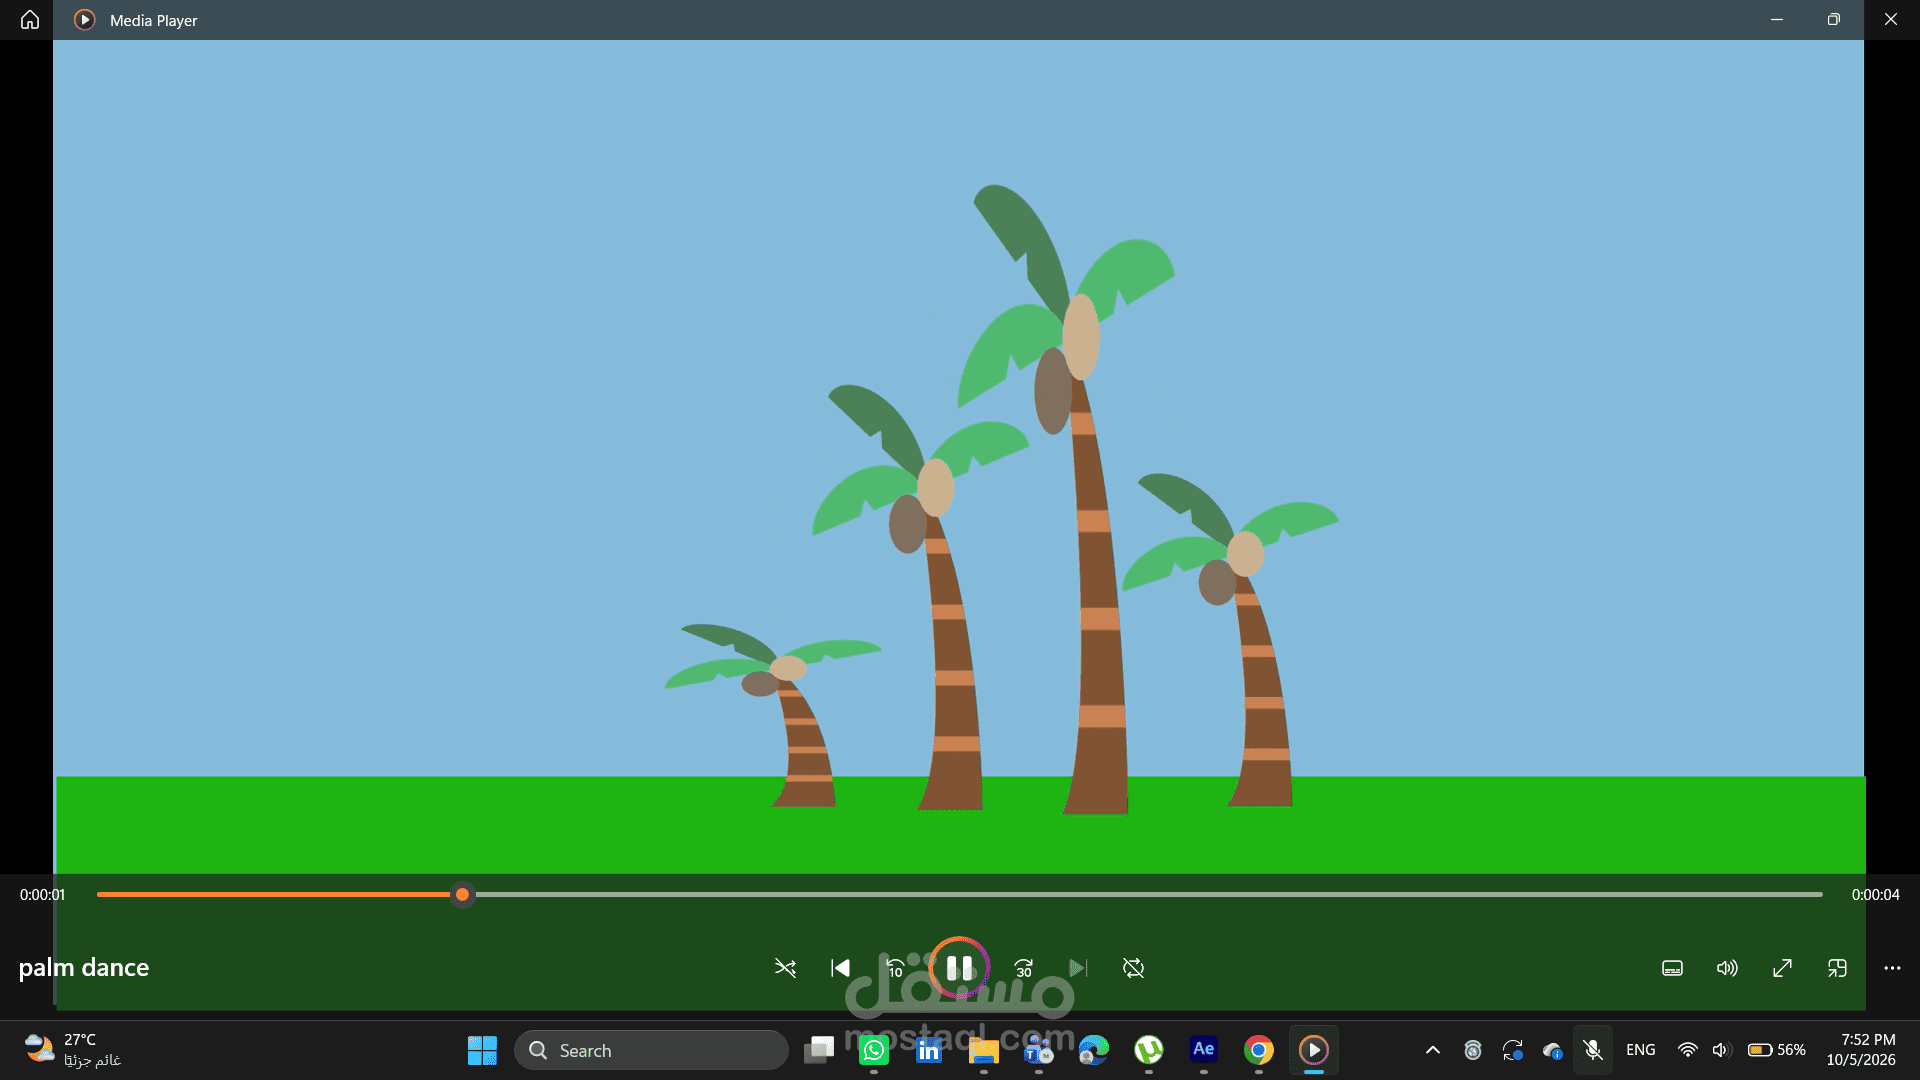
Task: Open battery status showing 56%
Action: pos(1777,1050)
